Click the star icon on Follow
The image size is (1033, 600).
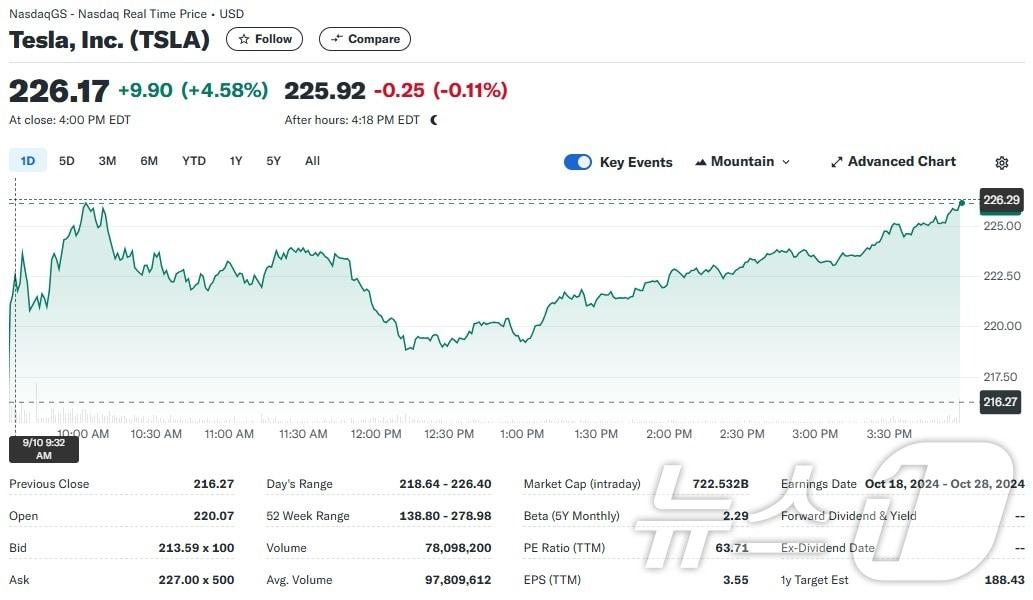point(243,40)
